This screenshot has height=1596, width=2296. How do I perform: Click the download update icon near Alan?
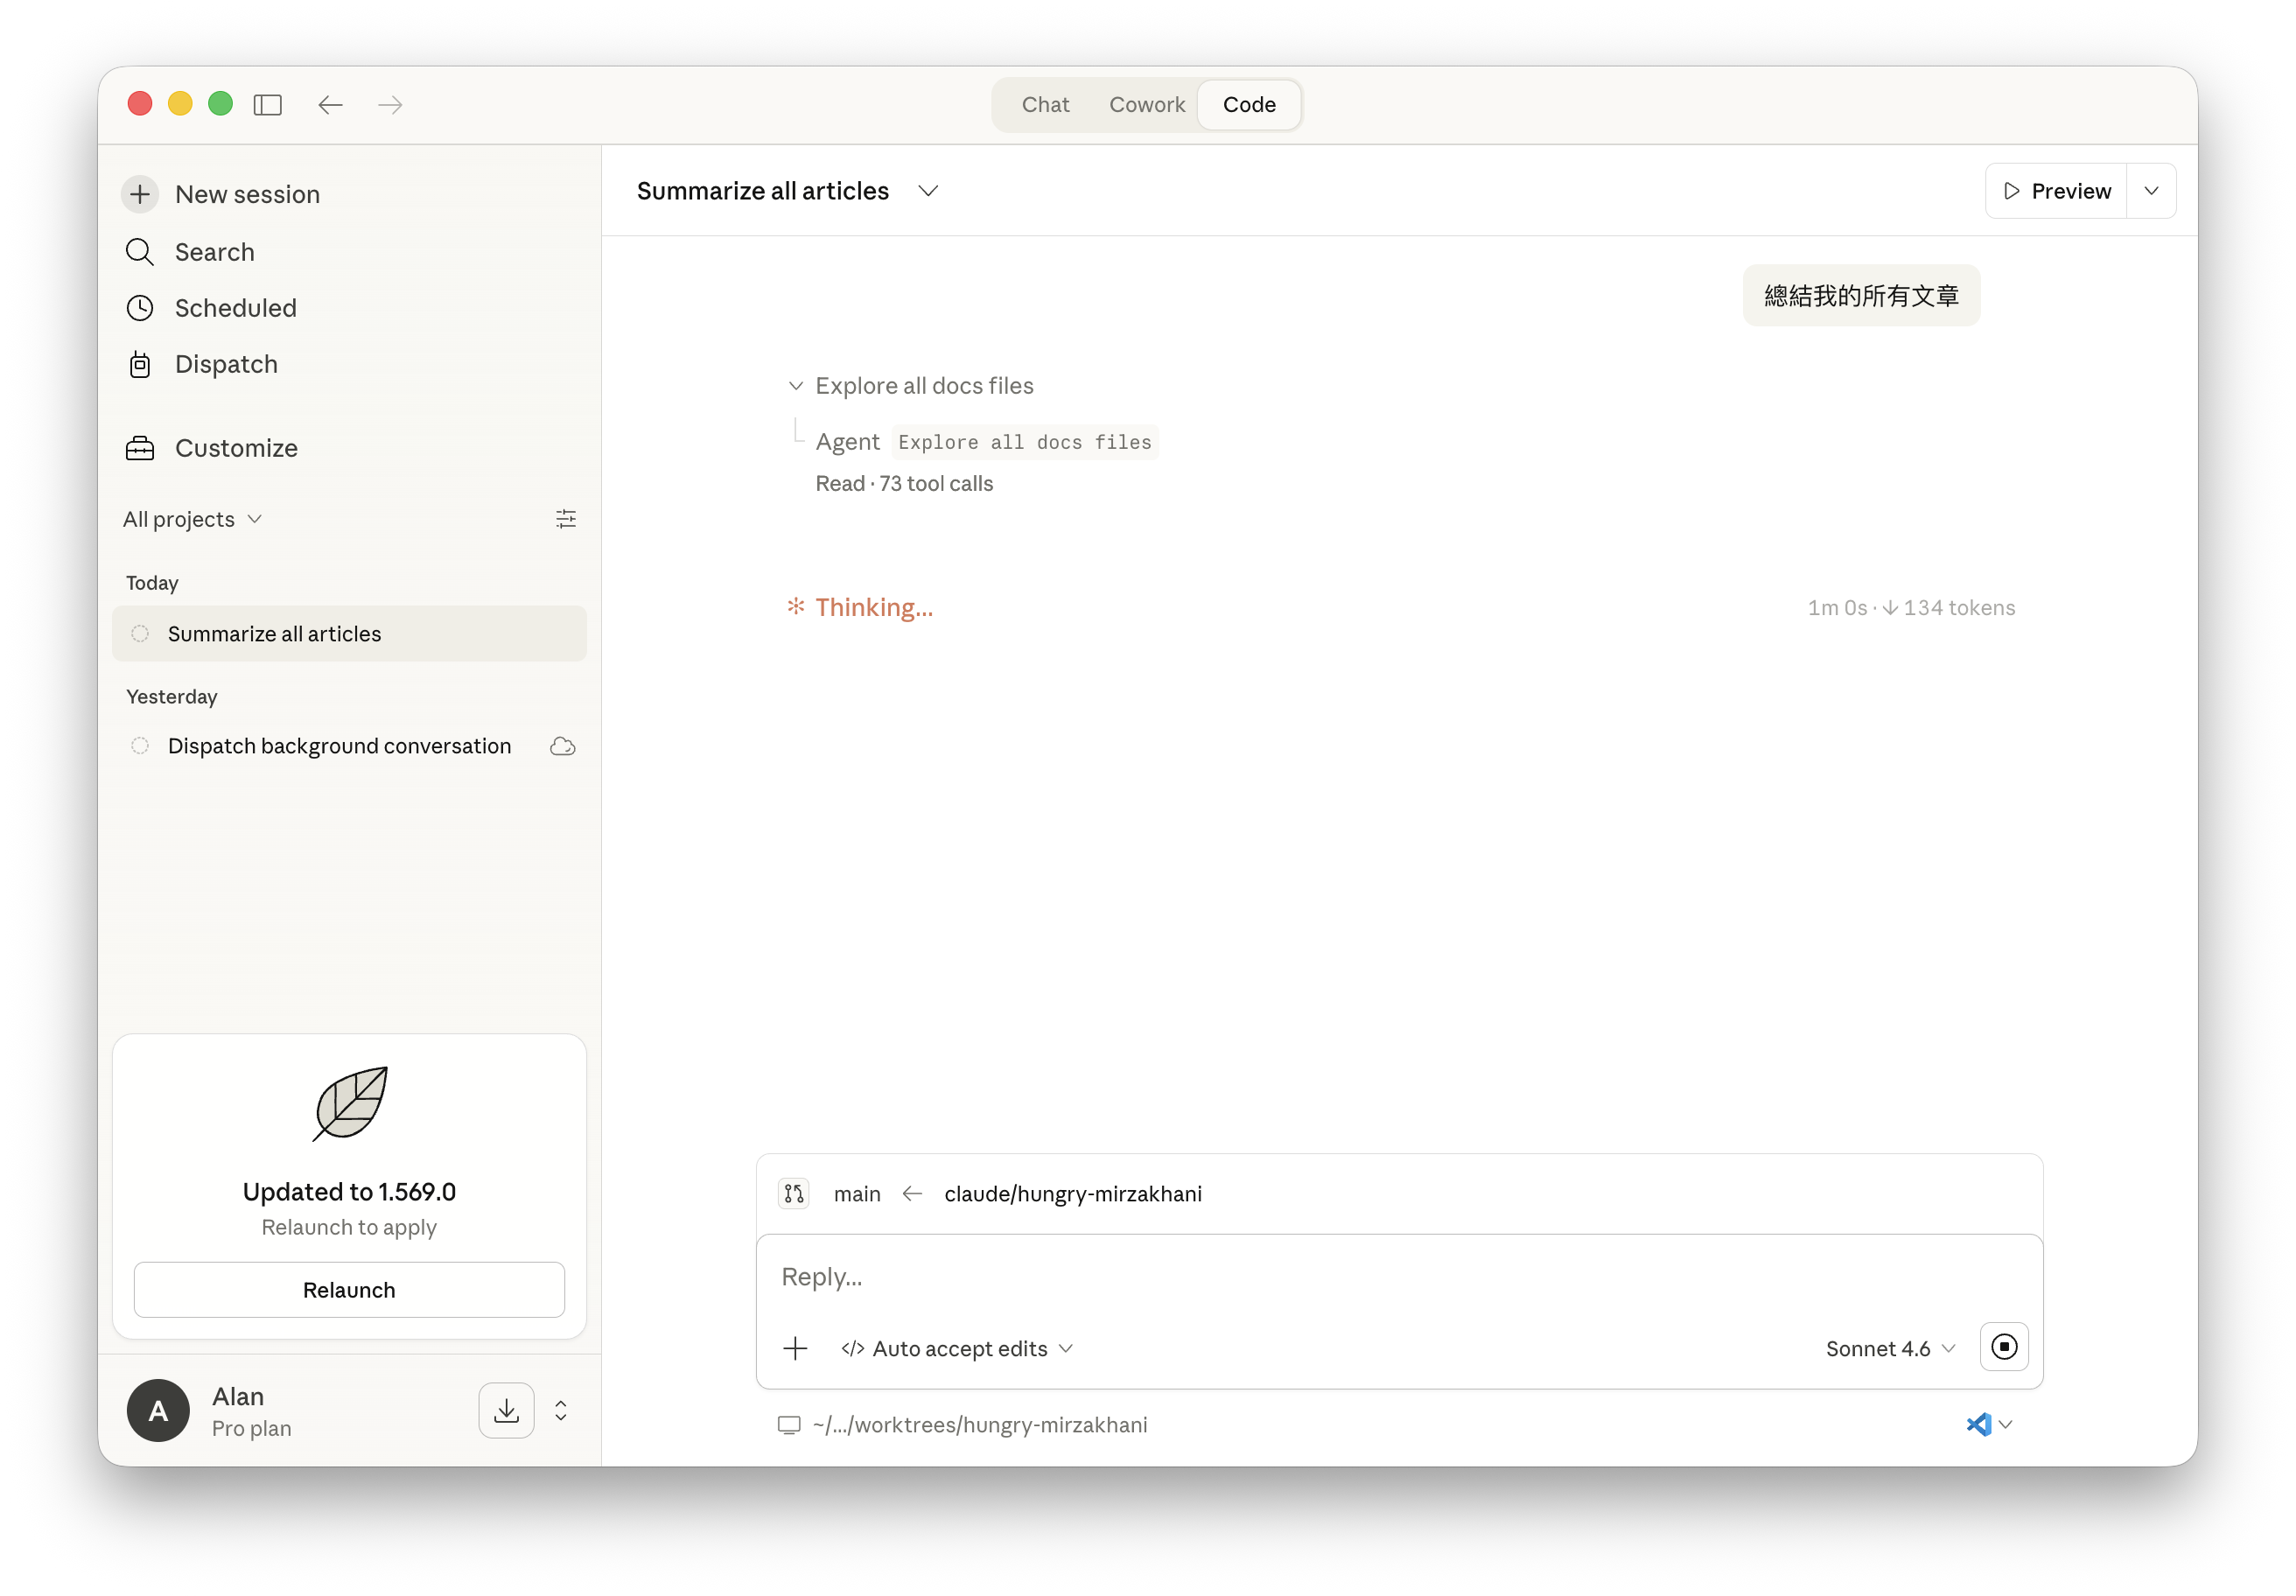tap(506, 1410)
